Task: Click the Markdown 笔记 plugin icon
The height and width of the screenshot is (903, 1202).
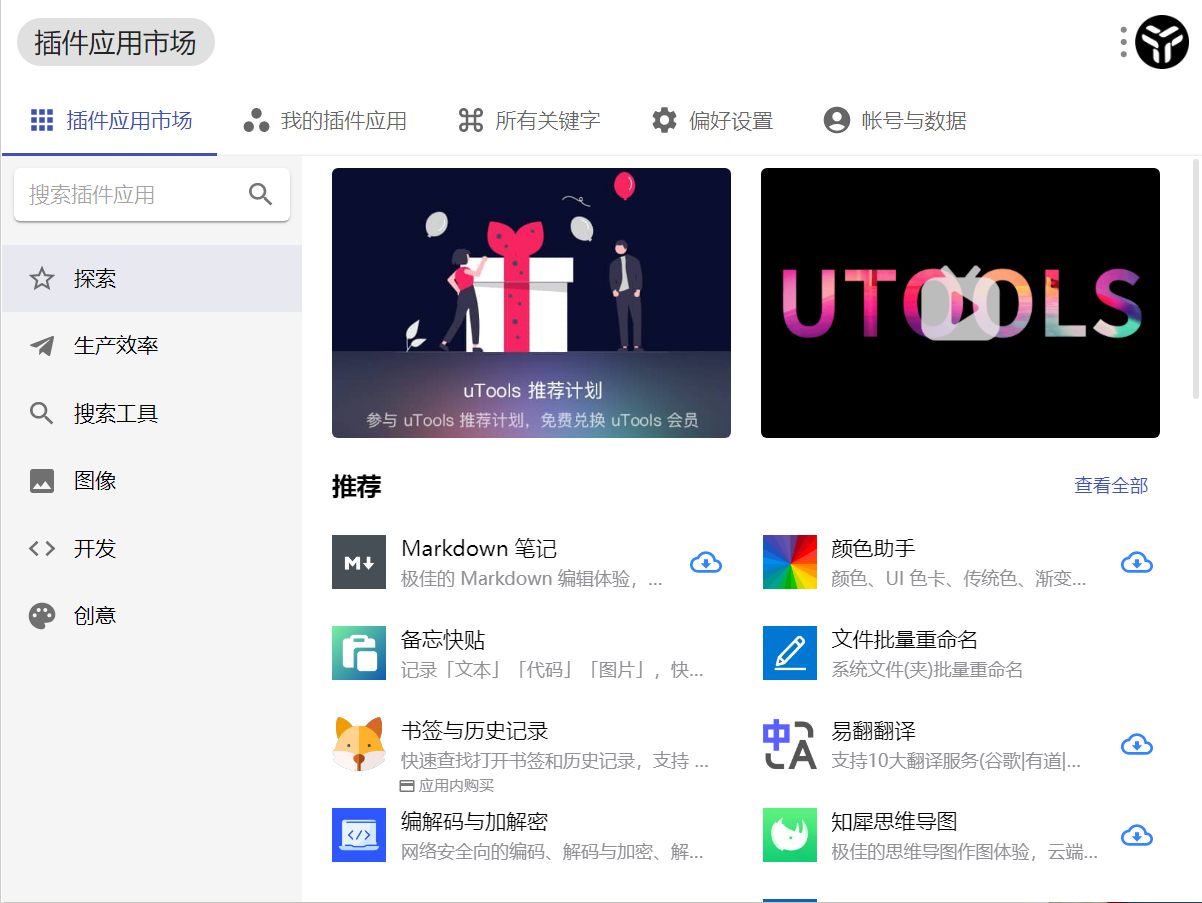Action: tap(359, 562)
